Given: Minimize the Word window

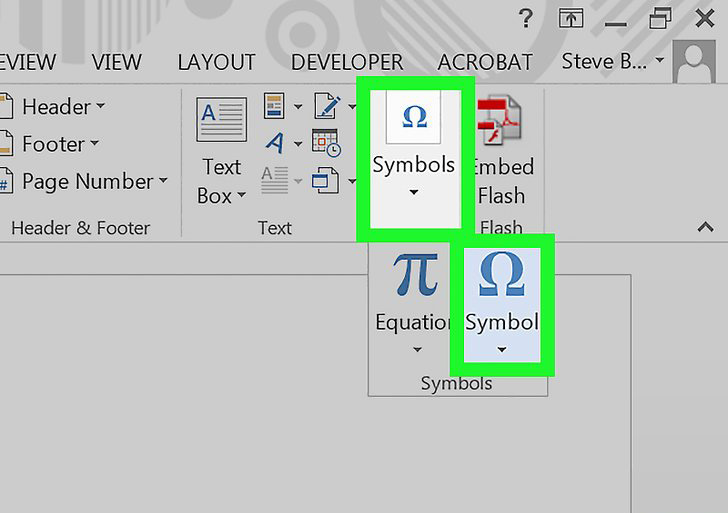Looking at the screenshot, I should point(616,23).
